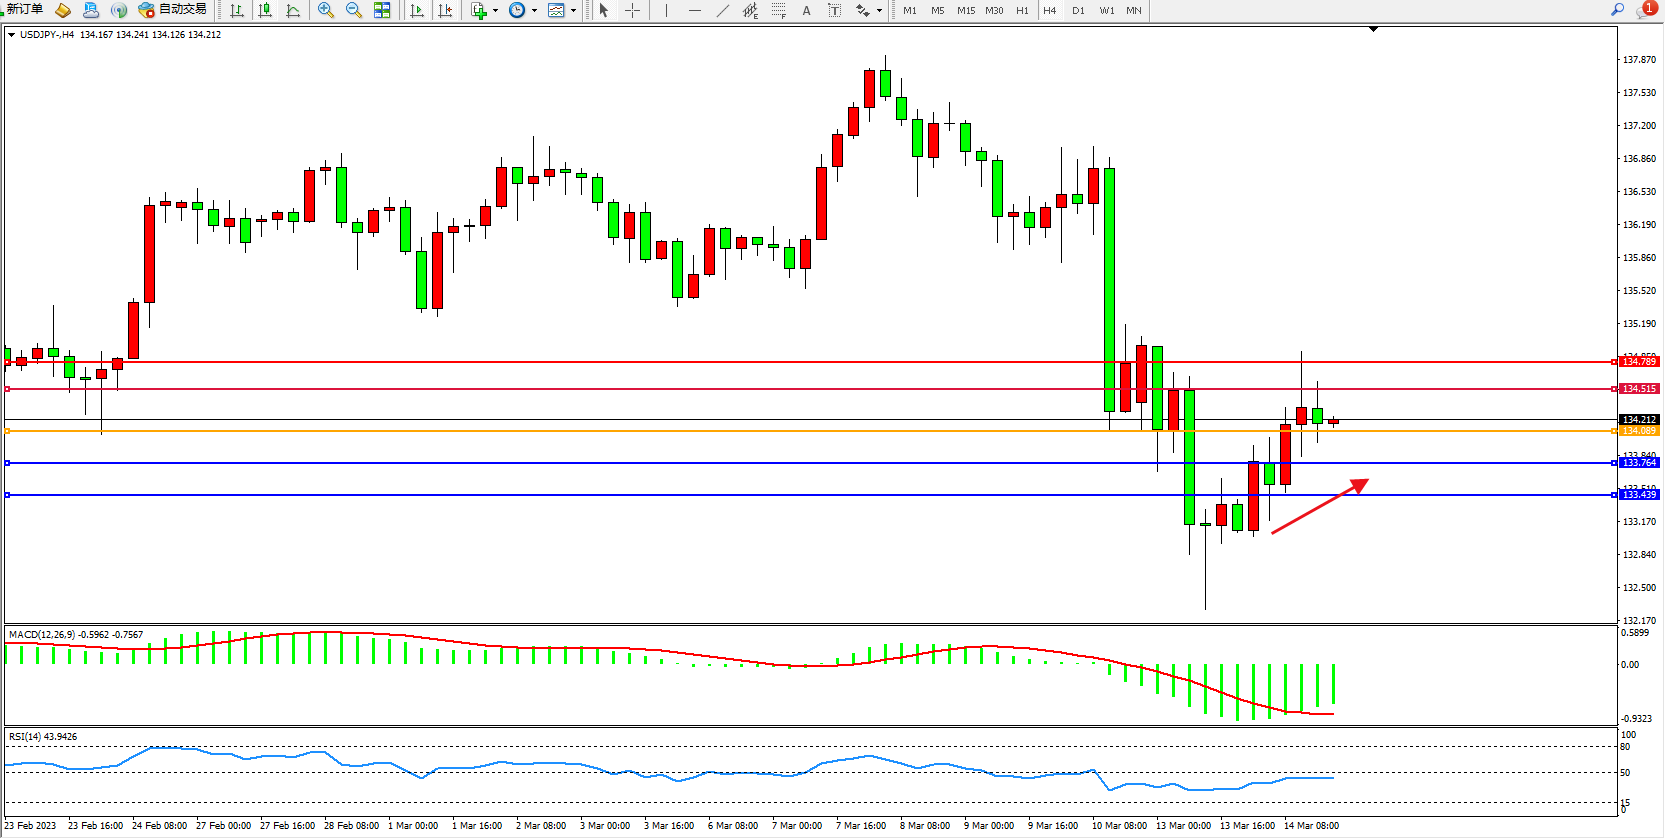Switch to the M15 timeframe
The height and width of the screenshot is (839, 1665).
coord(966,10)
